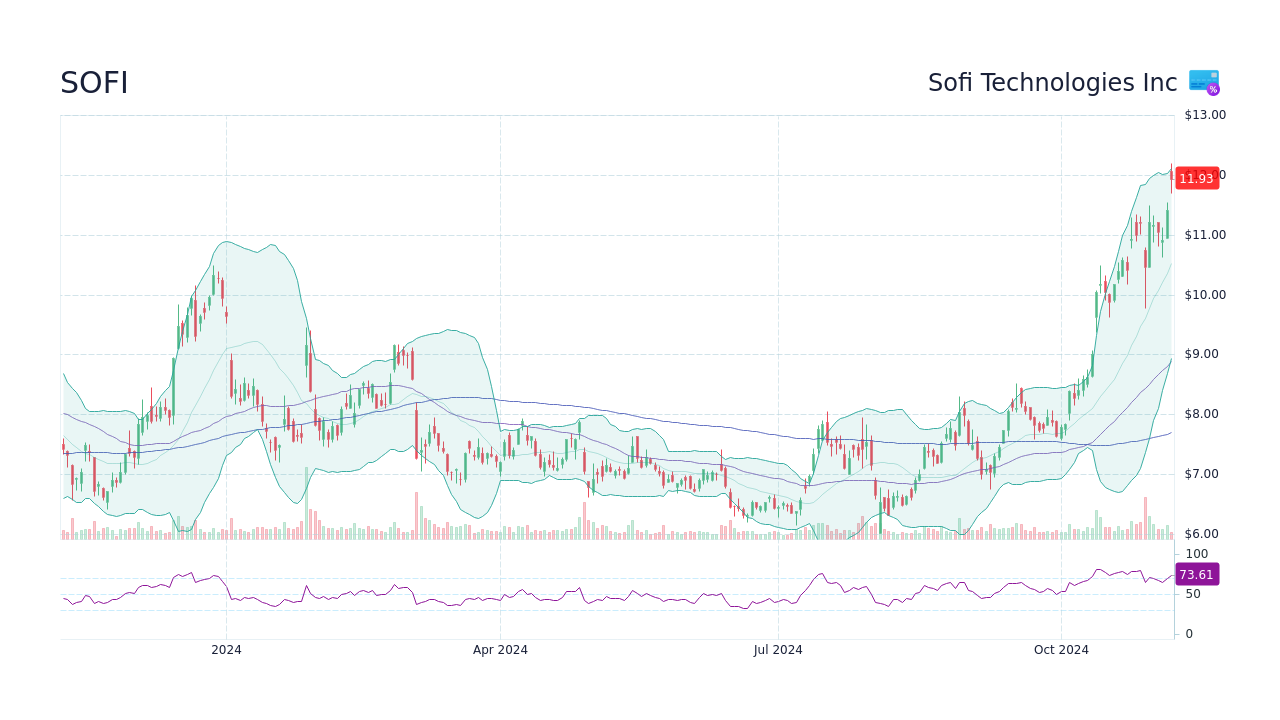This screenshot has height=720, width=1280.
Task: Click the 2024 date axis label
Action: tap(226, 650)
